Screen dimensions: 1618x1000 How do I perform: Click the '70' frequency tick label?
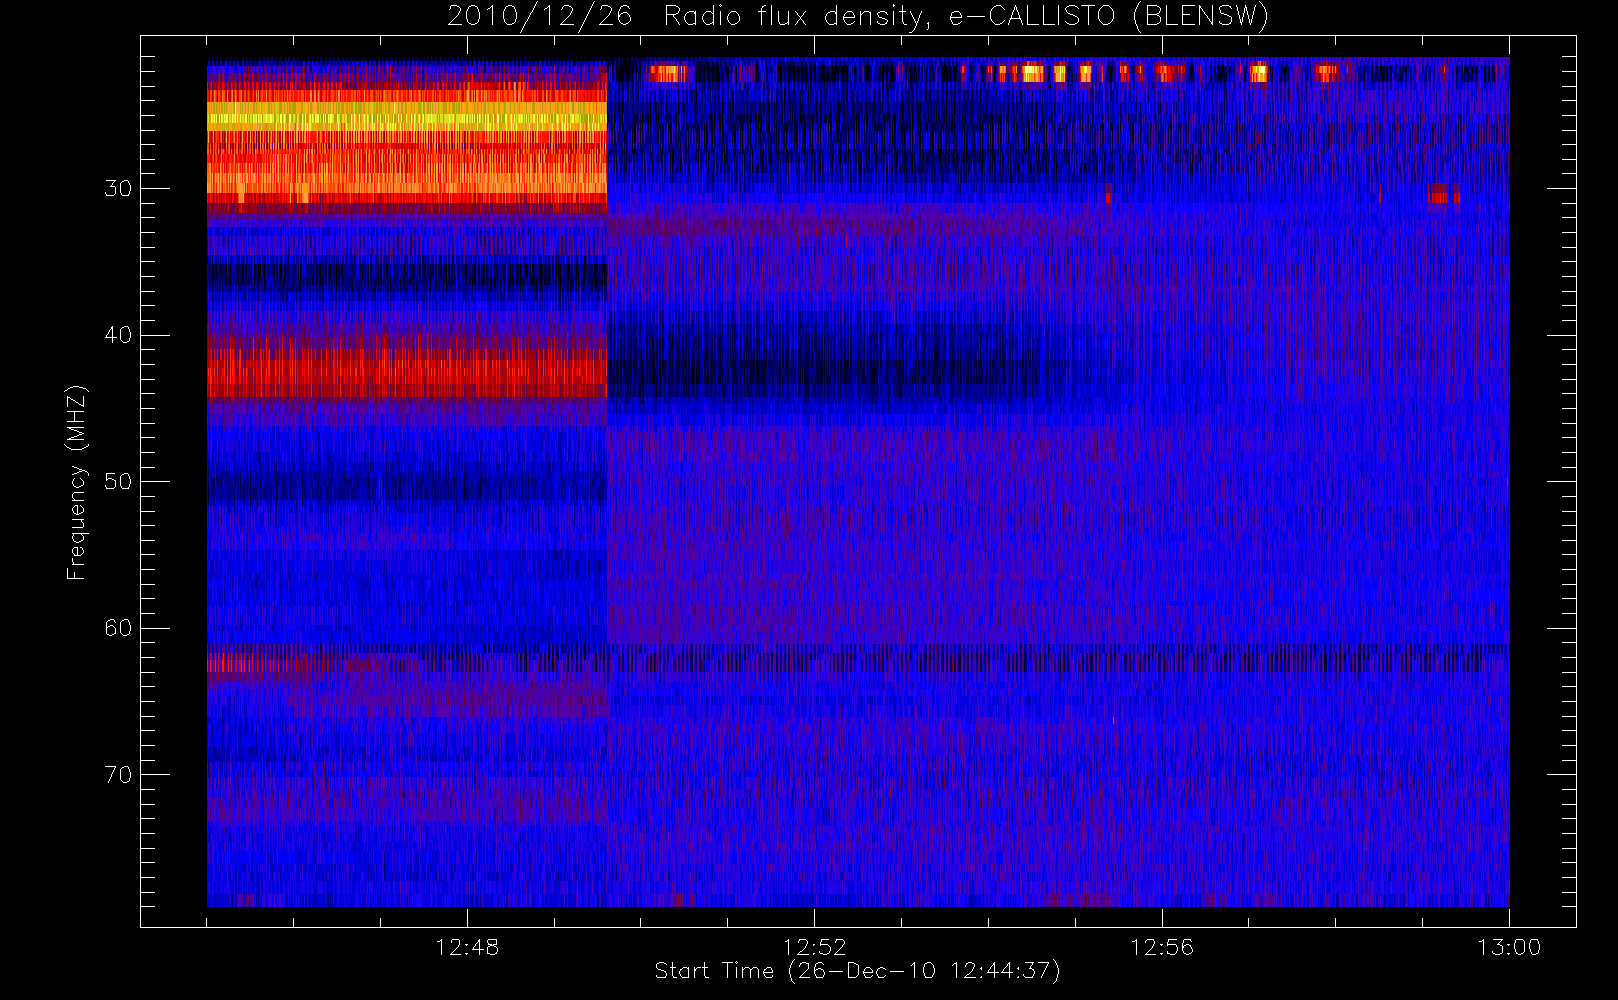118,775
